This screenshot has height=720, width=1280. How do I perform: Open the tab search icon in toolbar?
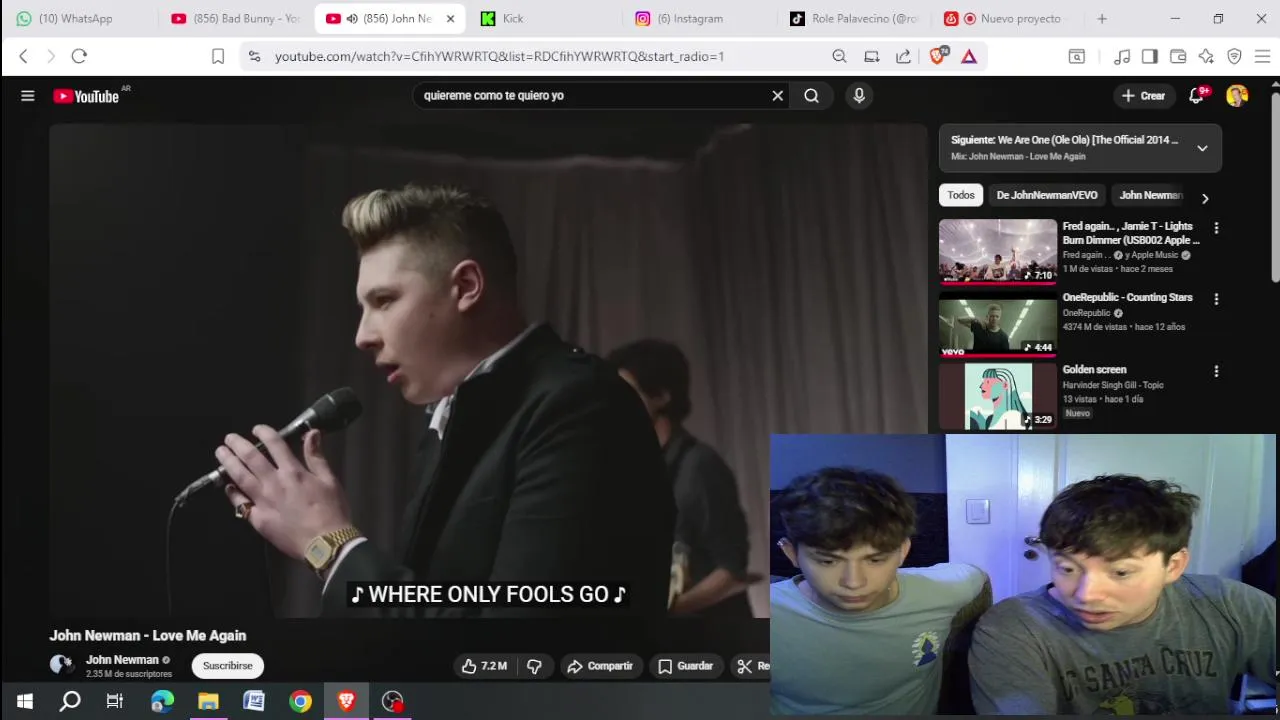click(x=1076, y=56)
